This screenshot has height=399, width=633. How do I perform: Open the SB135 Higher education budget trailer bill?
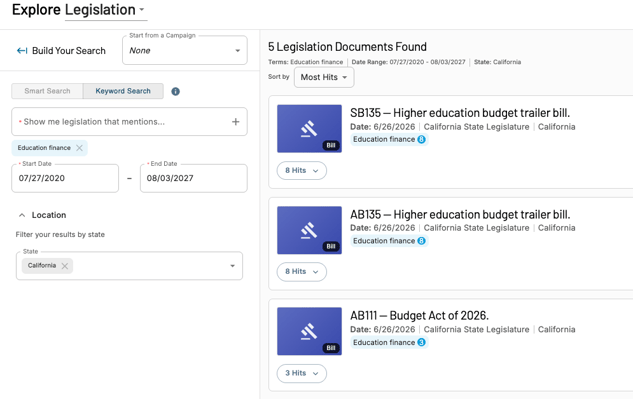coord(460,113)
